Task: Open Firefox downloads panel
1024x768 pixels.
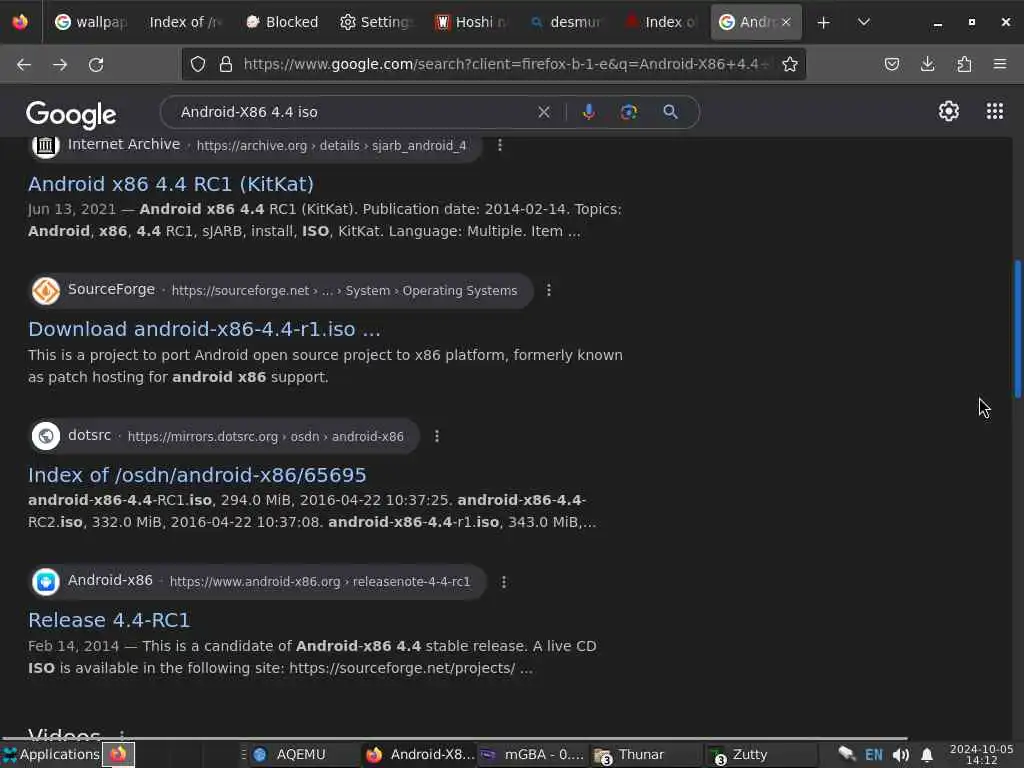Action: point(927,64)
